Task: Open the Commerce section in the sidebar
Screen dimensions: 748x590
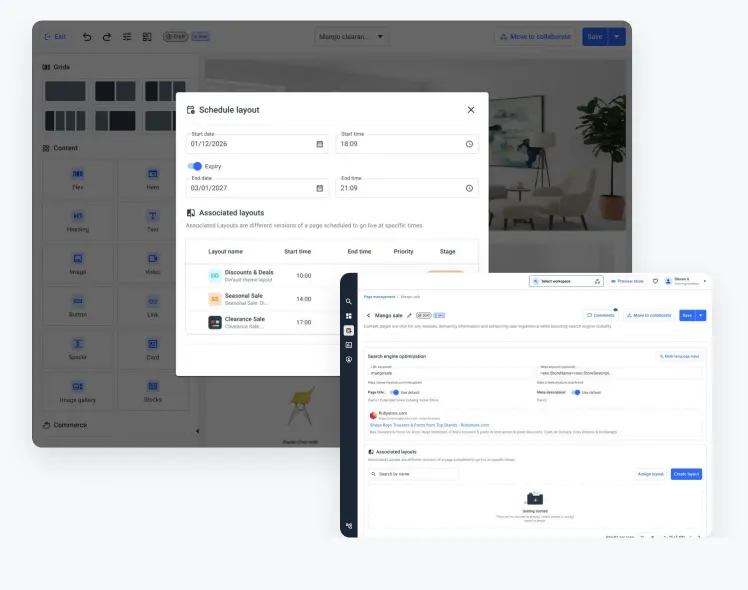Action: 65,425
